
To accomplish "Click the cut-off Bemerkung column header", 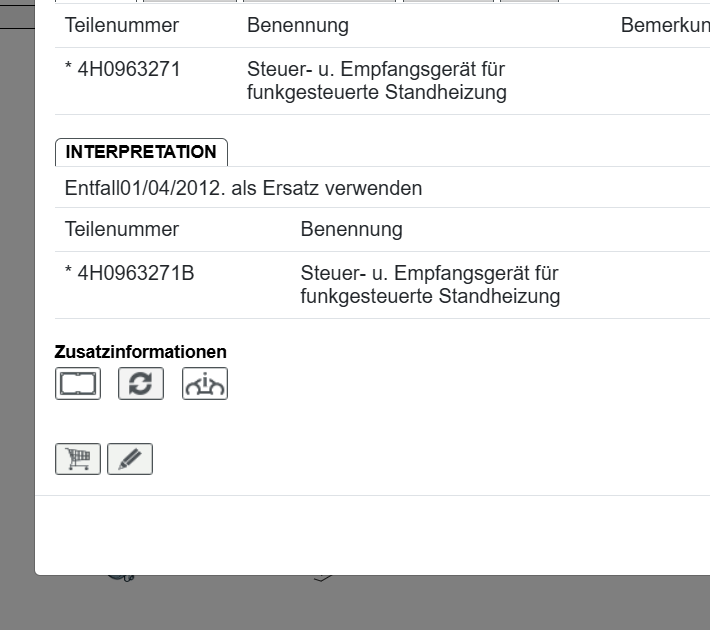I will coord(665,25).
